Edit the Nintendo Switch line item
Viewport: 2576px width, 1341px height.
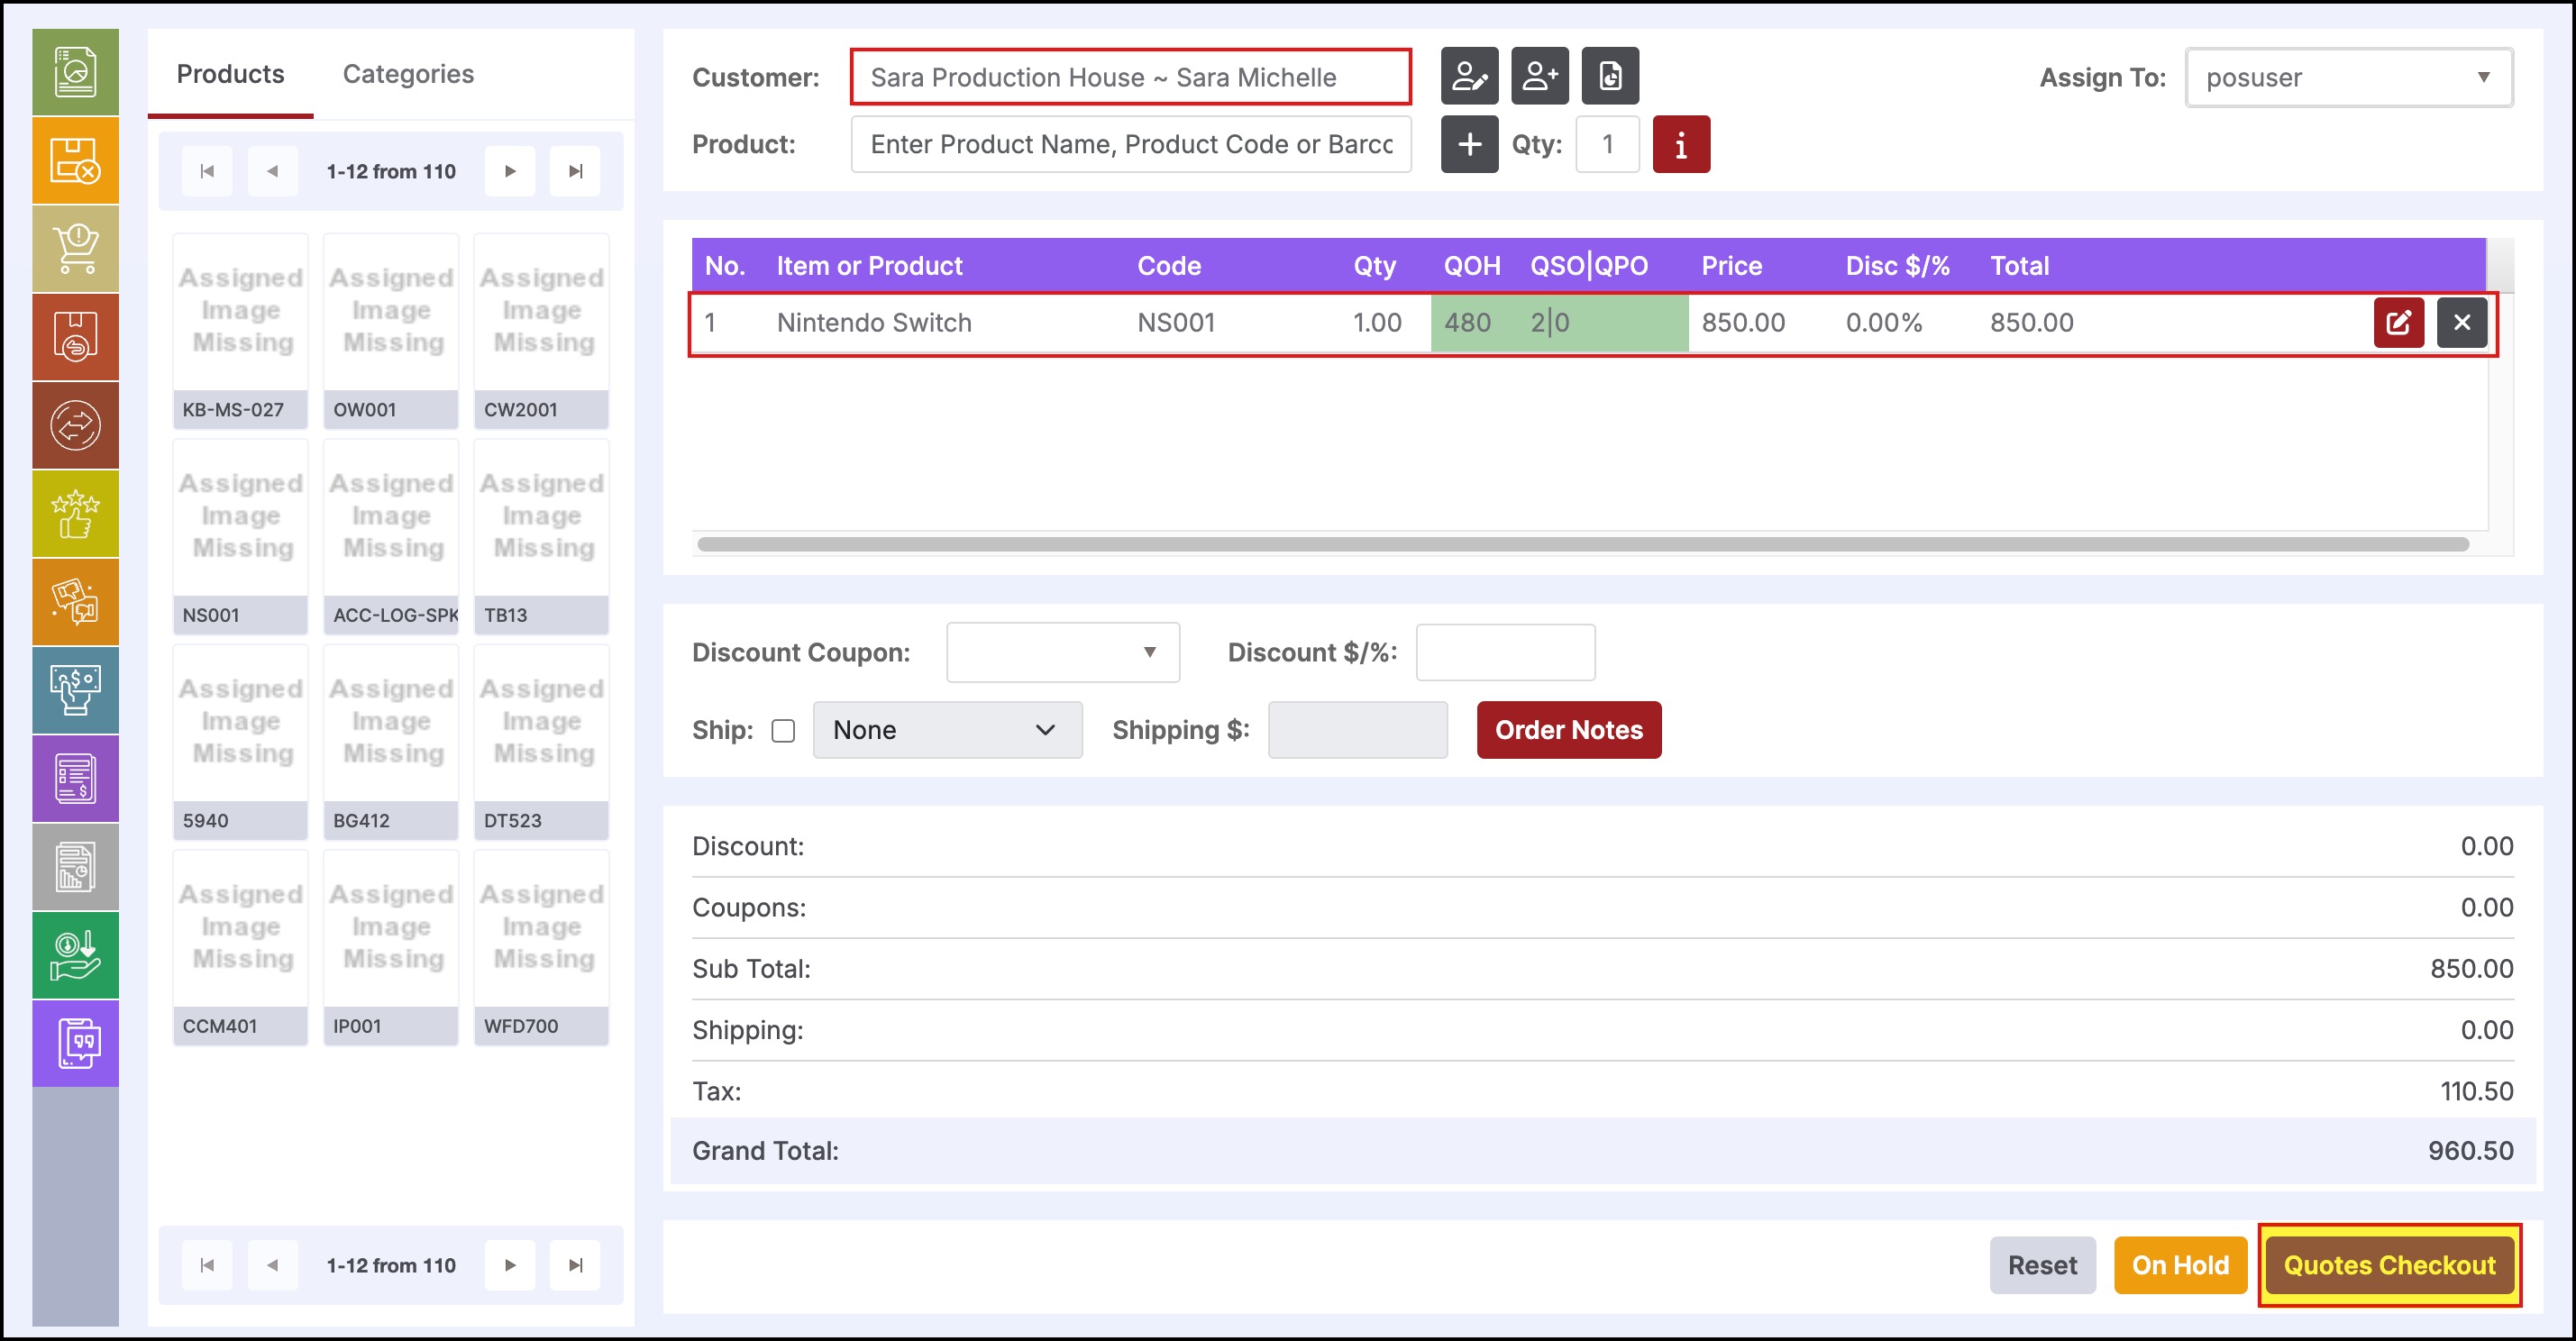(x=2399, y=323)
